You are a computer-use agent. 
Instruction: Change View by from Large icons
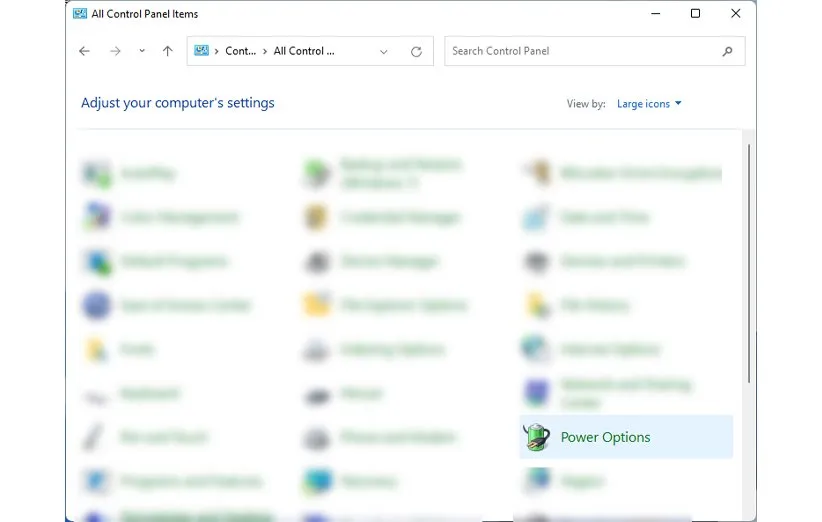(x=649, y=104)
